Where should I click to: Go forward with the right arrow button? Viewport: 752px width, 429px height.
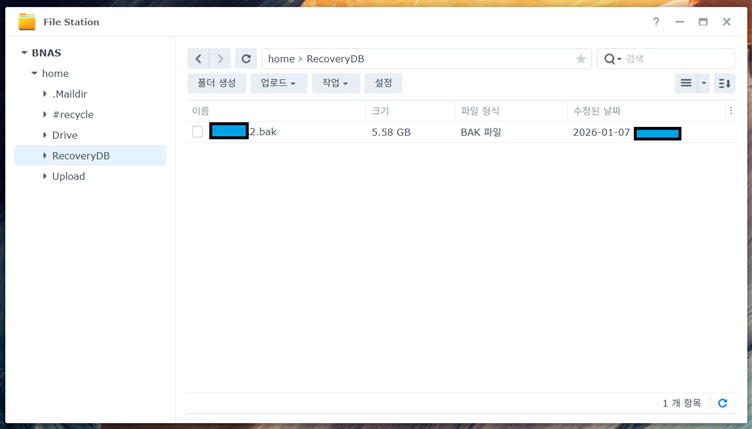(220, 58)
